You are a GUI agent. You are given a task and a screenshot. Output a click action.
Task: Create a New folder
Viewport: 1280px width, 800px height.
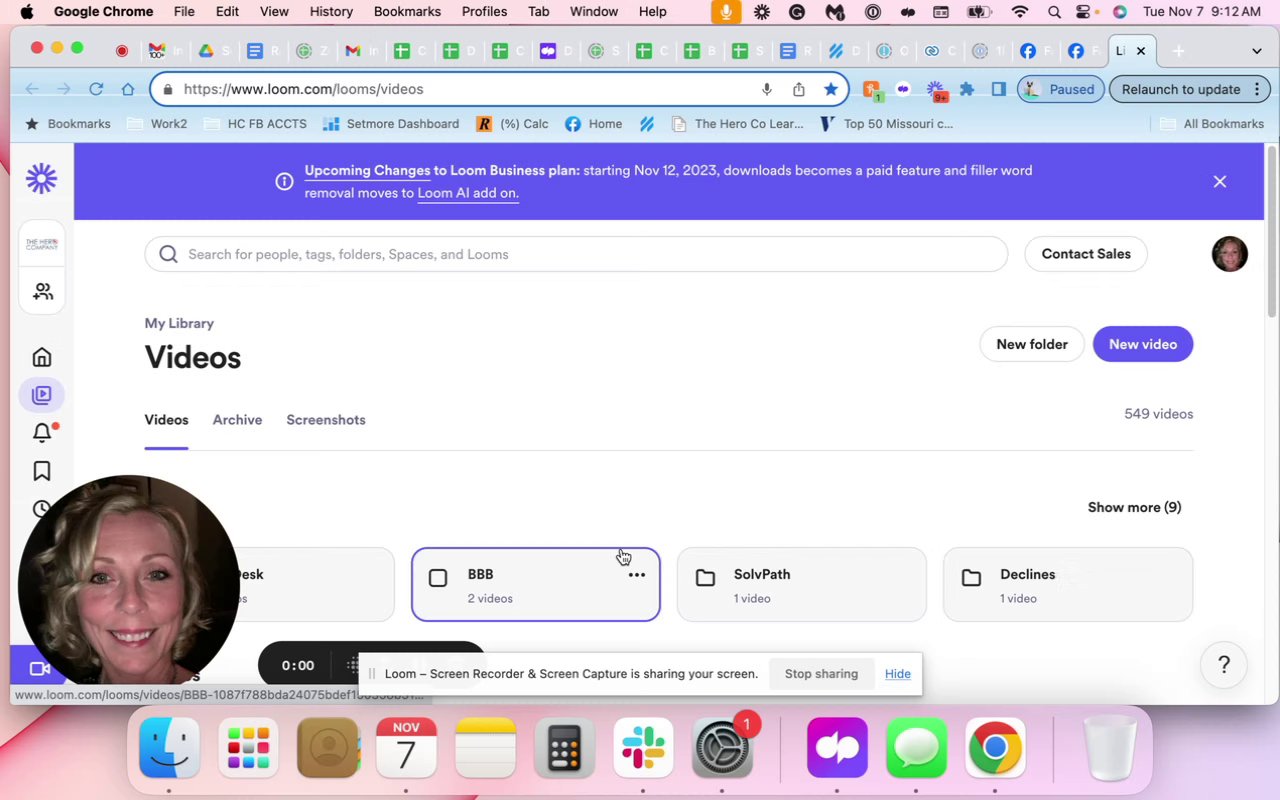click(1032, 344)
